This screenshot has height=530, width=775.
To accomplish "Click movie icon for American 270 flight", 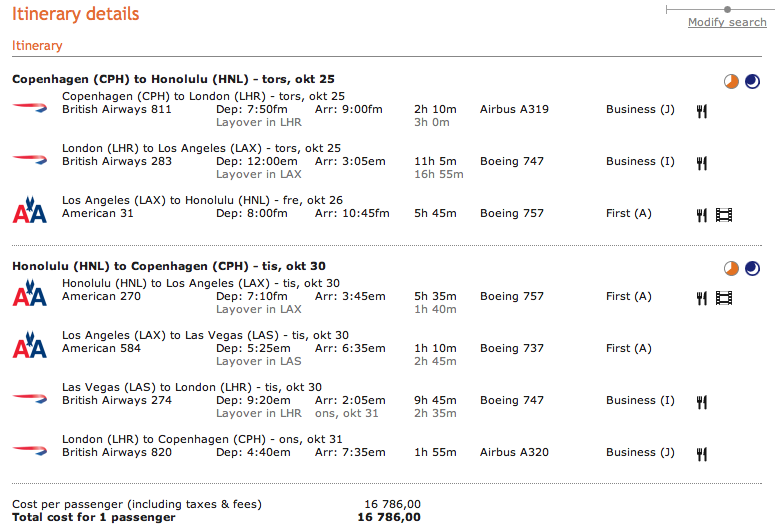I will pos(724,298).
